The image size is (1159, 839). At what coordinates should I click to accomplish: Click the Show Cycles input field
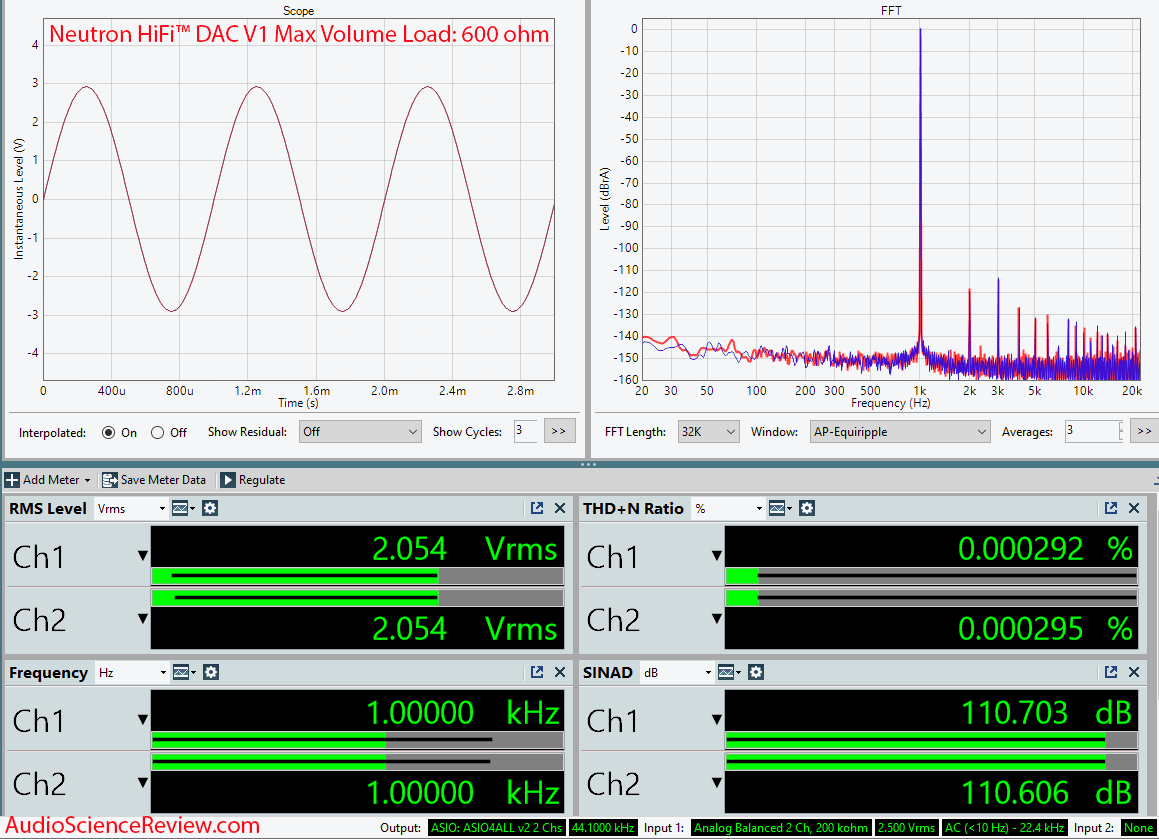pyautogui.click(x=525, y=431)
